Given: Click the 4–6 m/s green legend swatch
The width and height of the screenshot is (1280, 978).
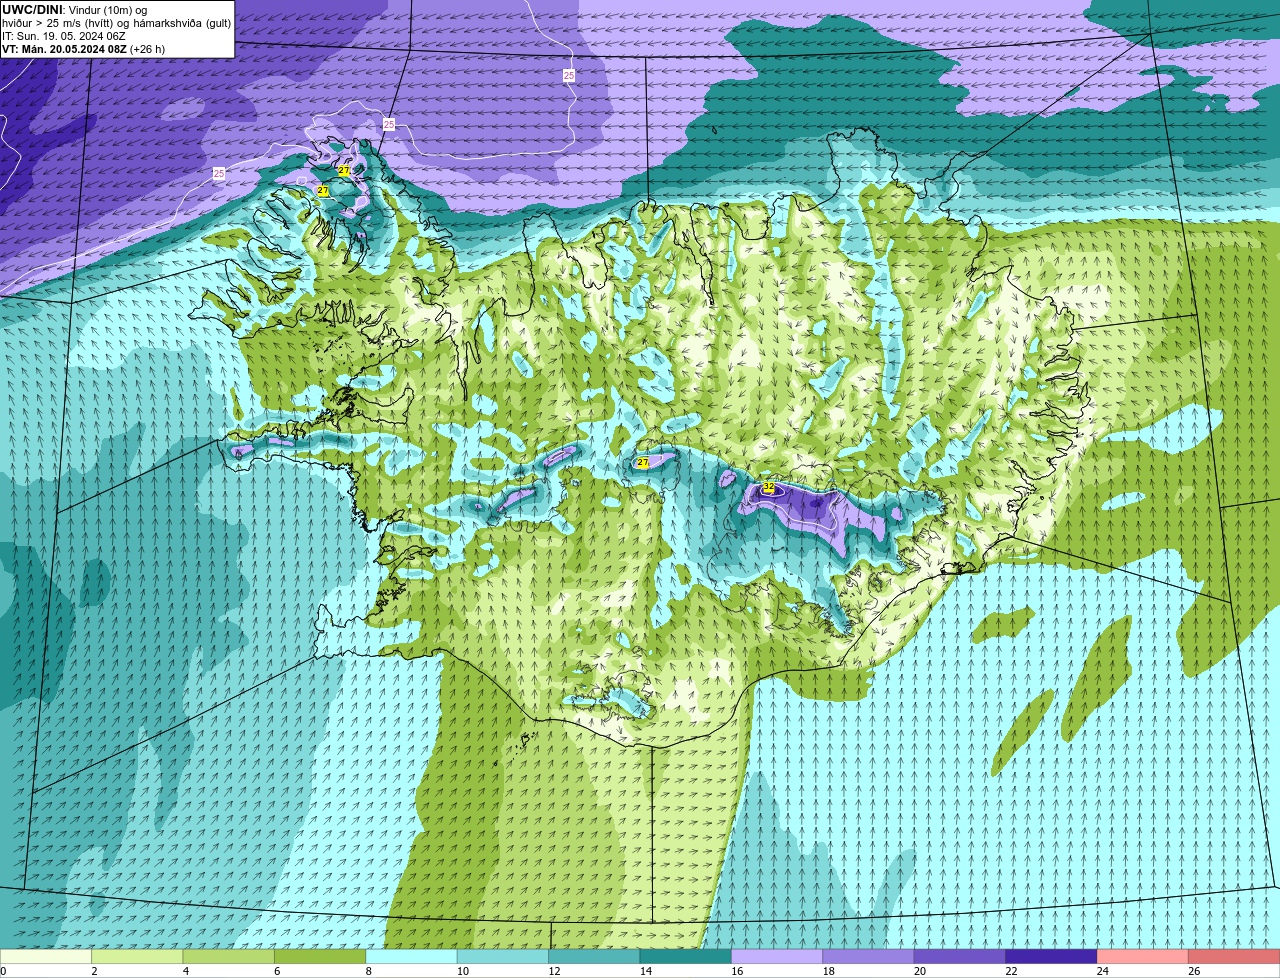Looking at the screenshot, I should point(229,957).
